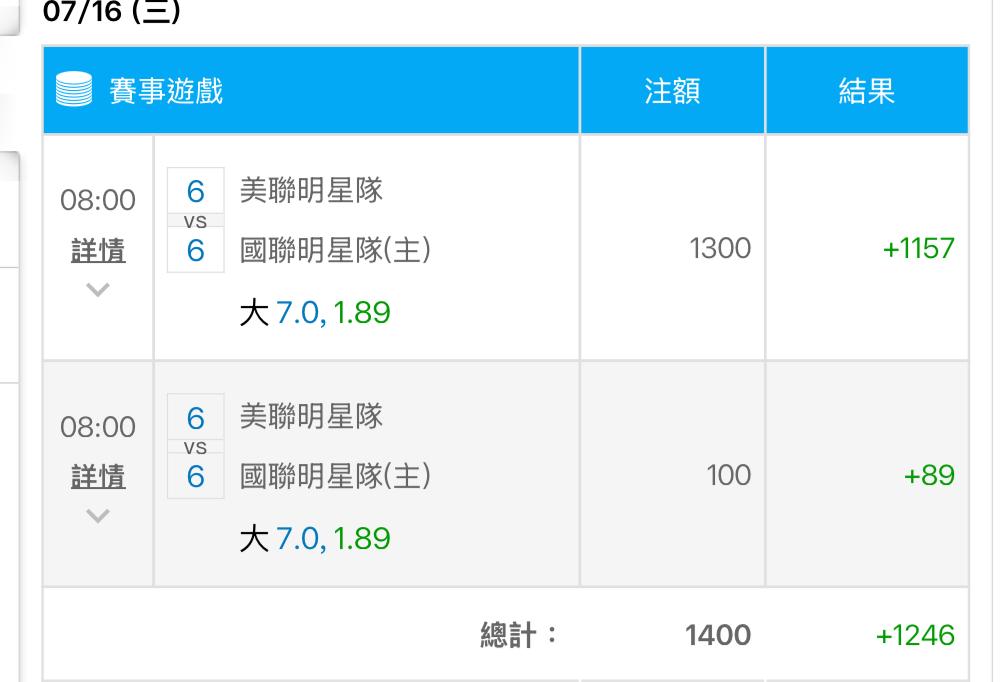
Task: Click first row score box 6 vs 6
Action: pos(195,220)
